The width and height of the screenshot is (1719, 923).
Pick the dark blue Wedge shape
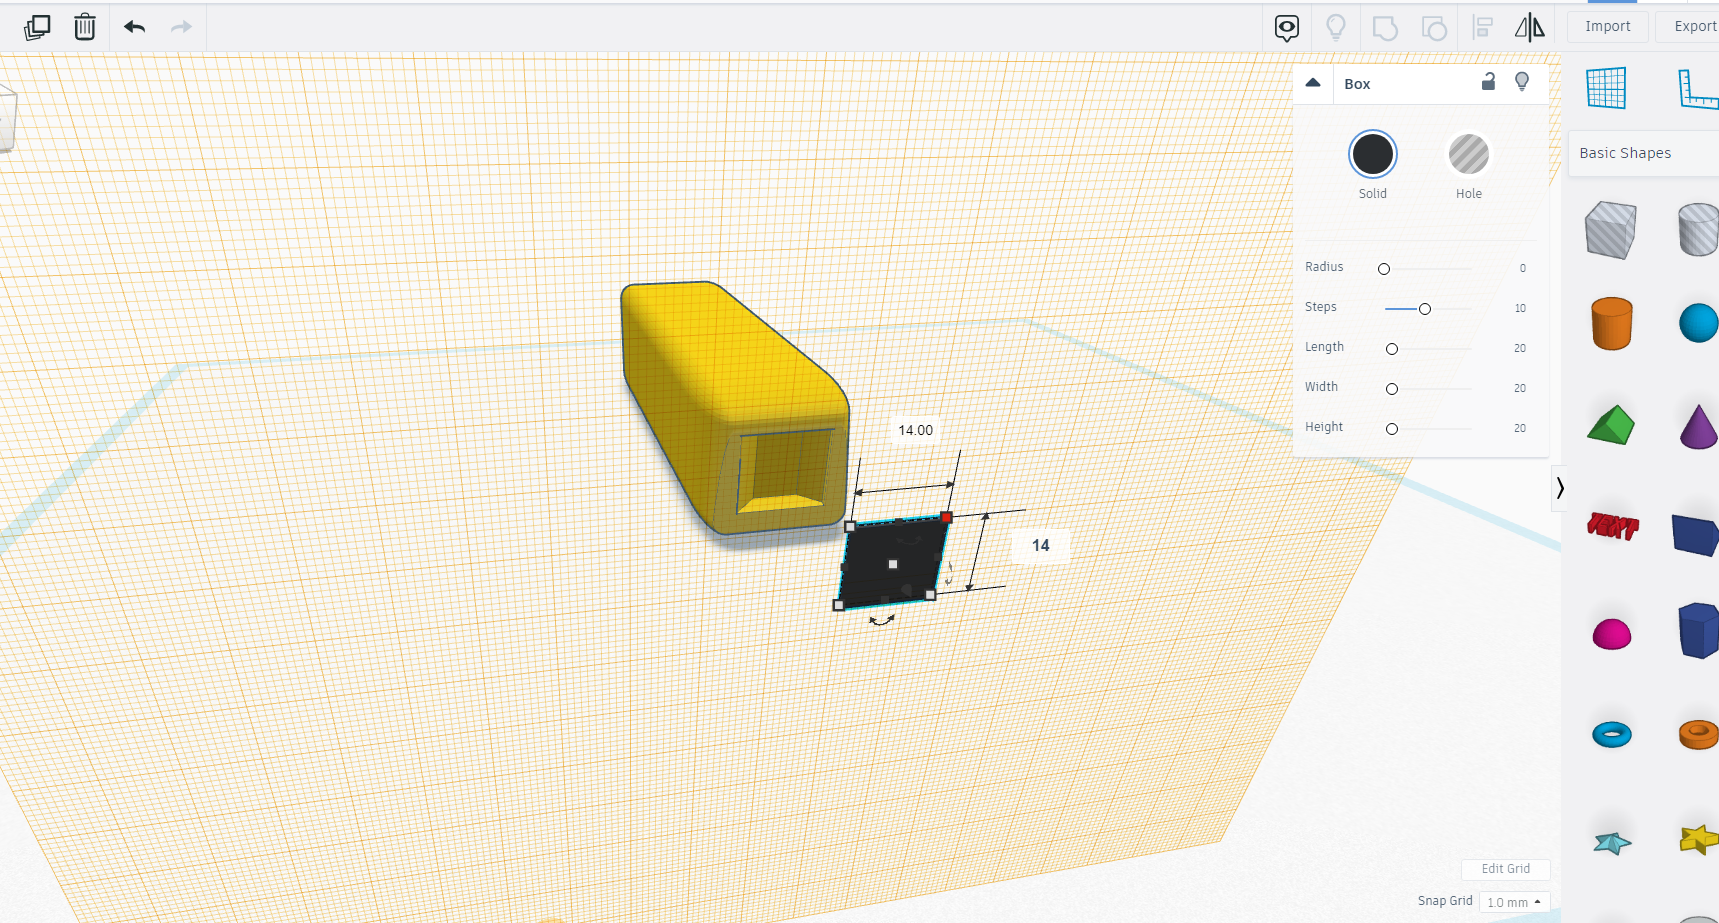coord(1696,534)
